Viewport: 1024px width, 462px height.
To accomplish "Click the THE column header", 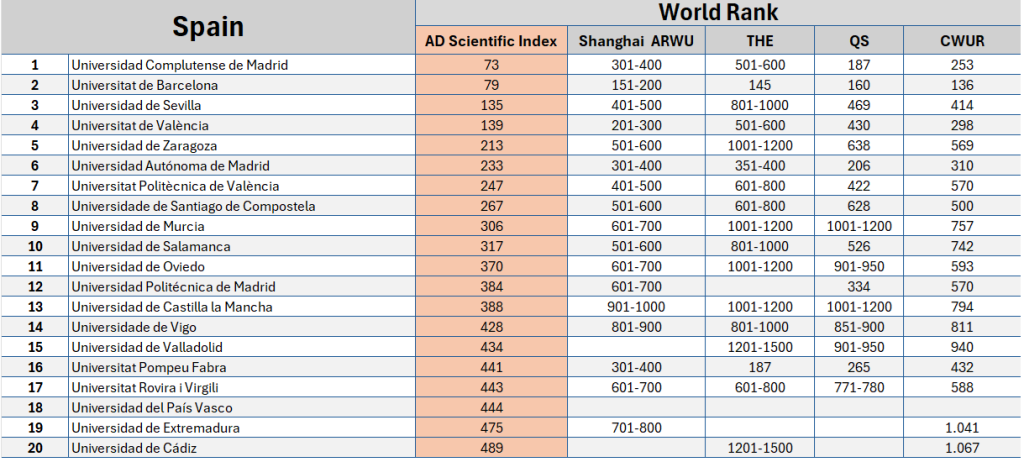I will [760, 41].
